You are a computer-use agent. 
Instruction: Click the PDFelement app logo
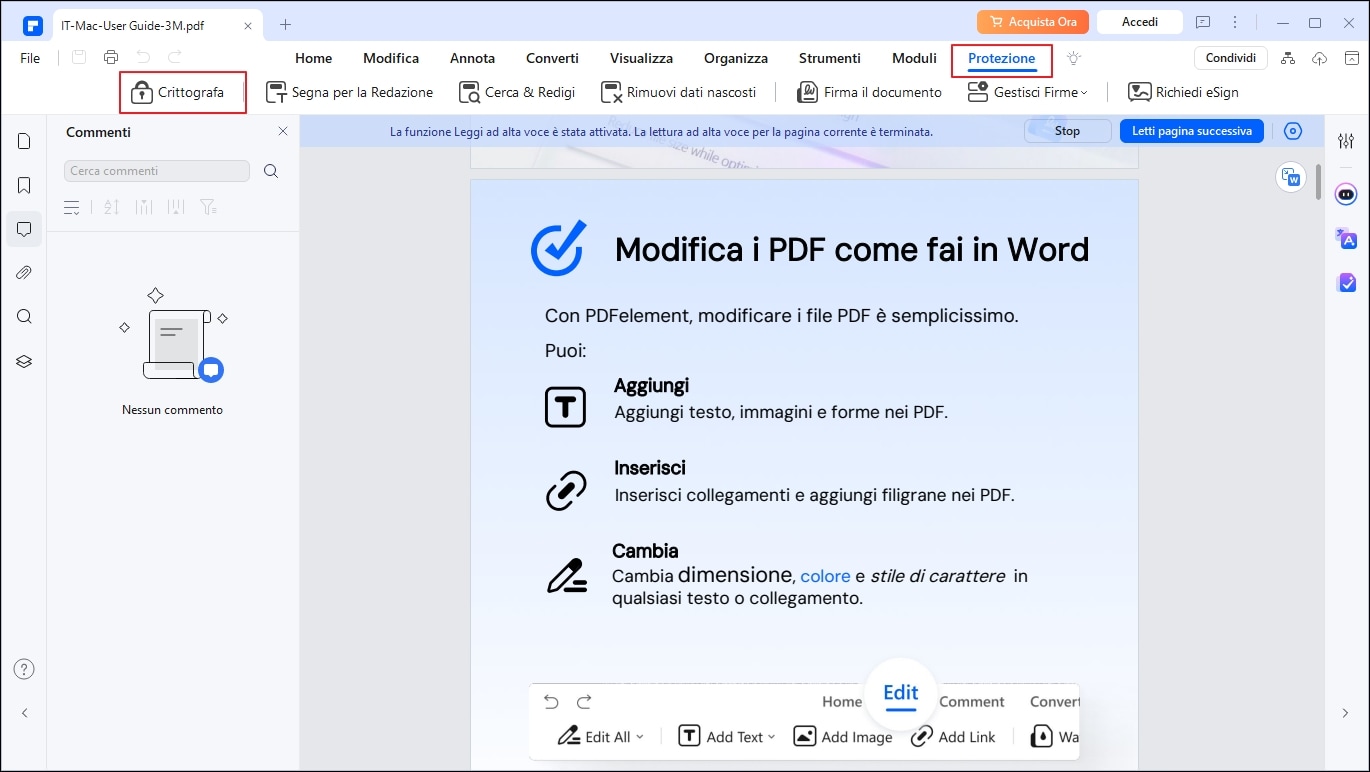(32, 24)
